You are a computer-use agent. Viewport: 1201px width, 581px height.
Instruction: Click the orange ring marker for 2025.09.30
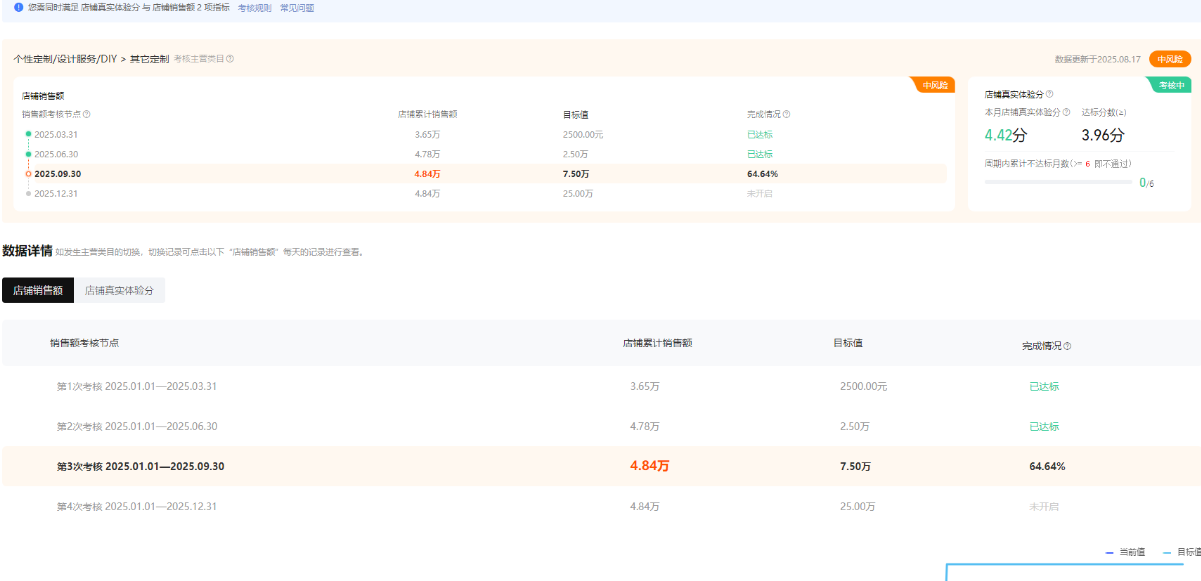(x=28, y=174)
